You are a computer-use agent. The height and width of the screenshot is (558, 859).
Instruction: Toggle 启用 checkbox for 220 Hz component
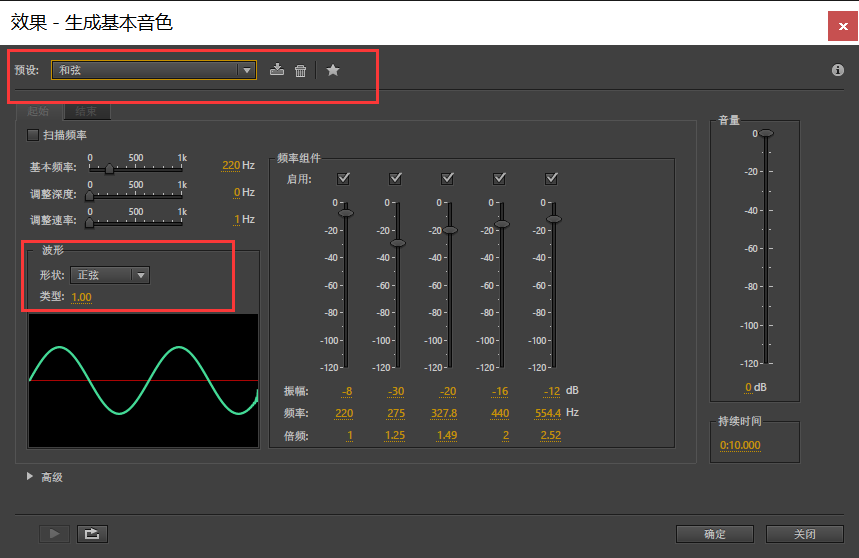[343, 178]
